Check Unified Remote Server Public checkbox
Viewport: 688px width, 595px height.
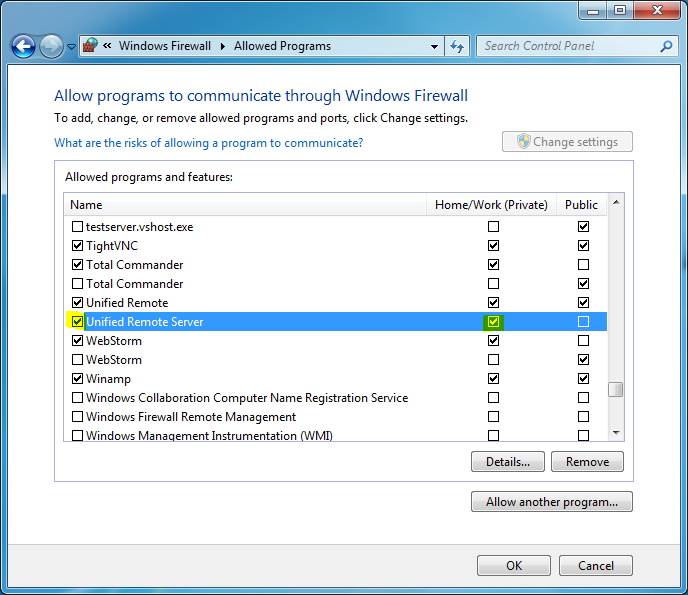tap(583, 321)
